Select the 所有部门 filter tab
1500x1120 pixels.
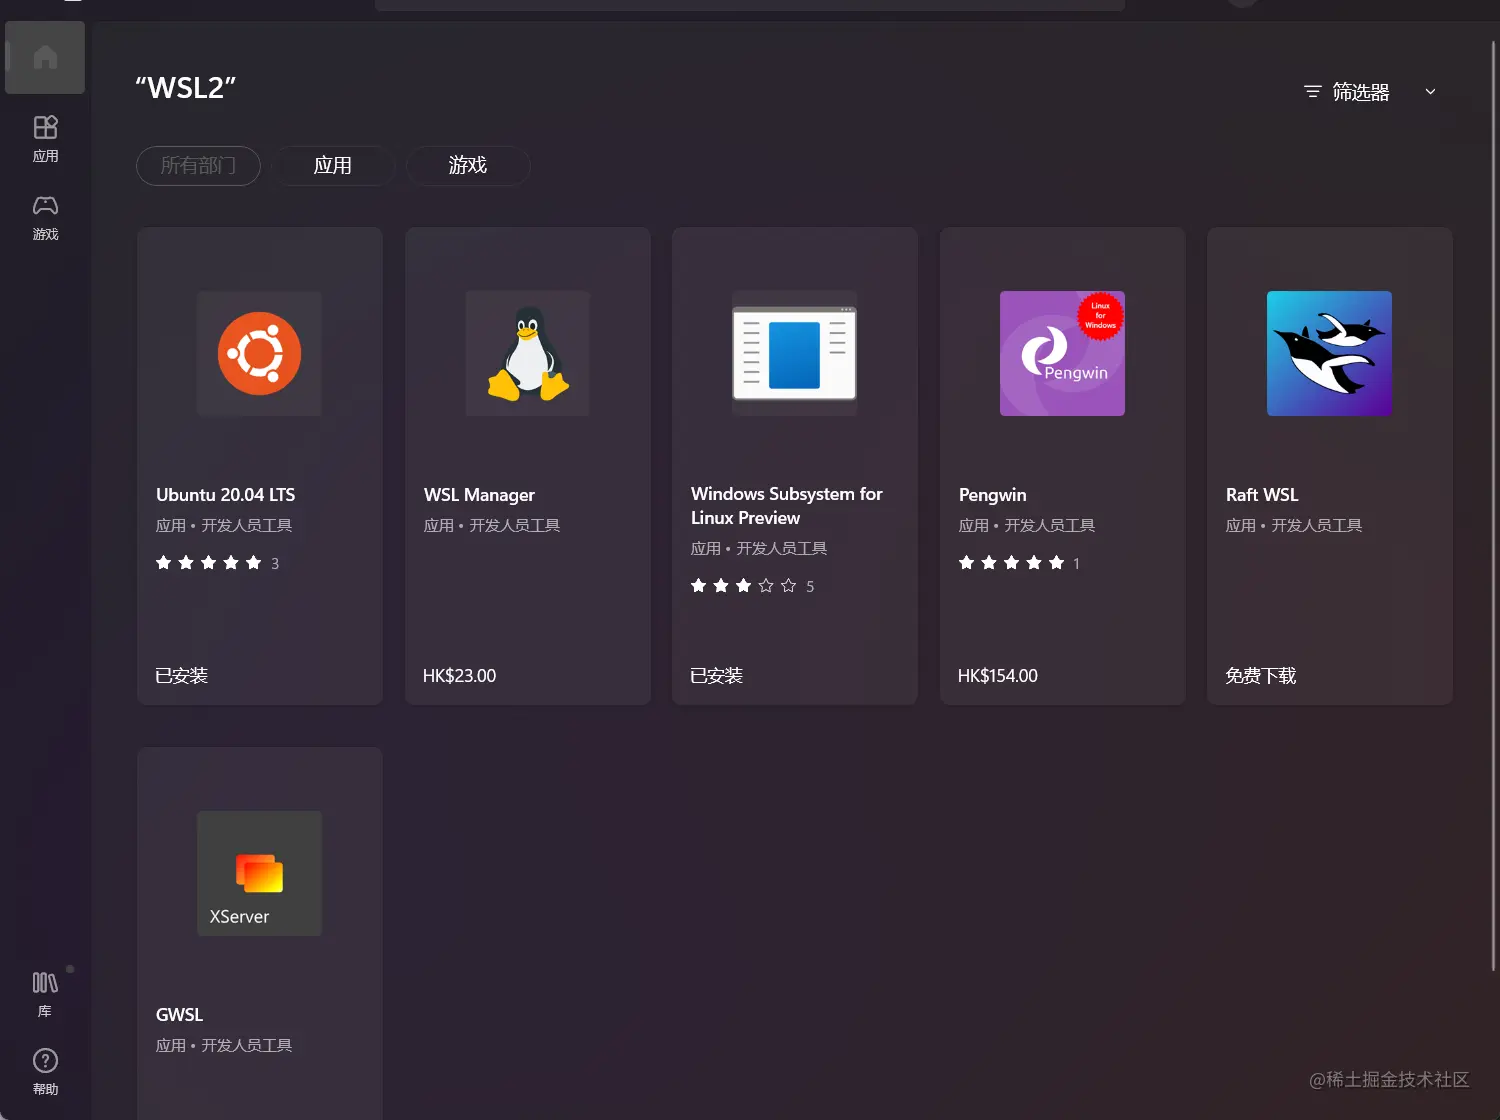click(198, 166)
